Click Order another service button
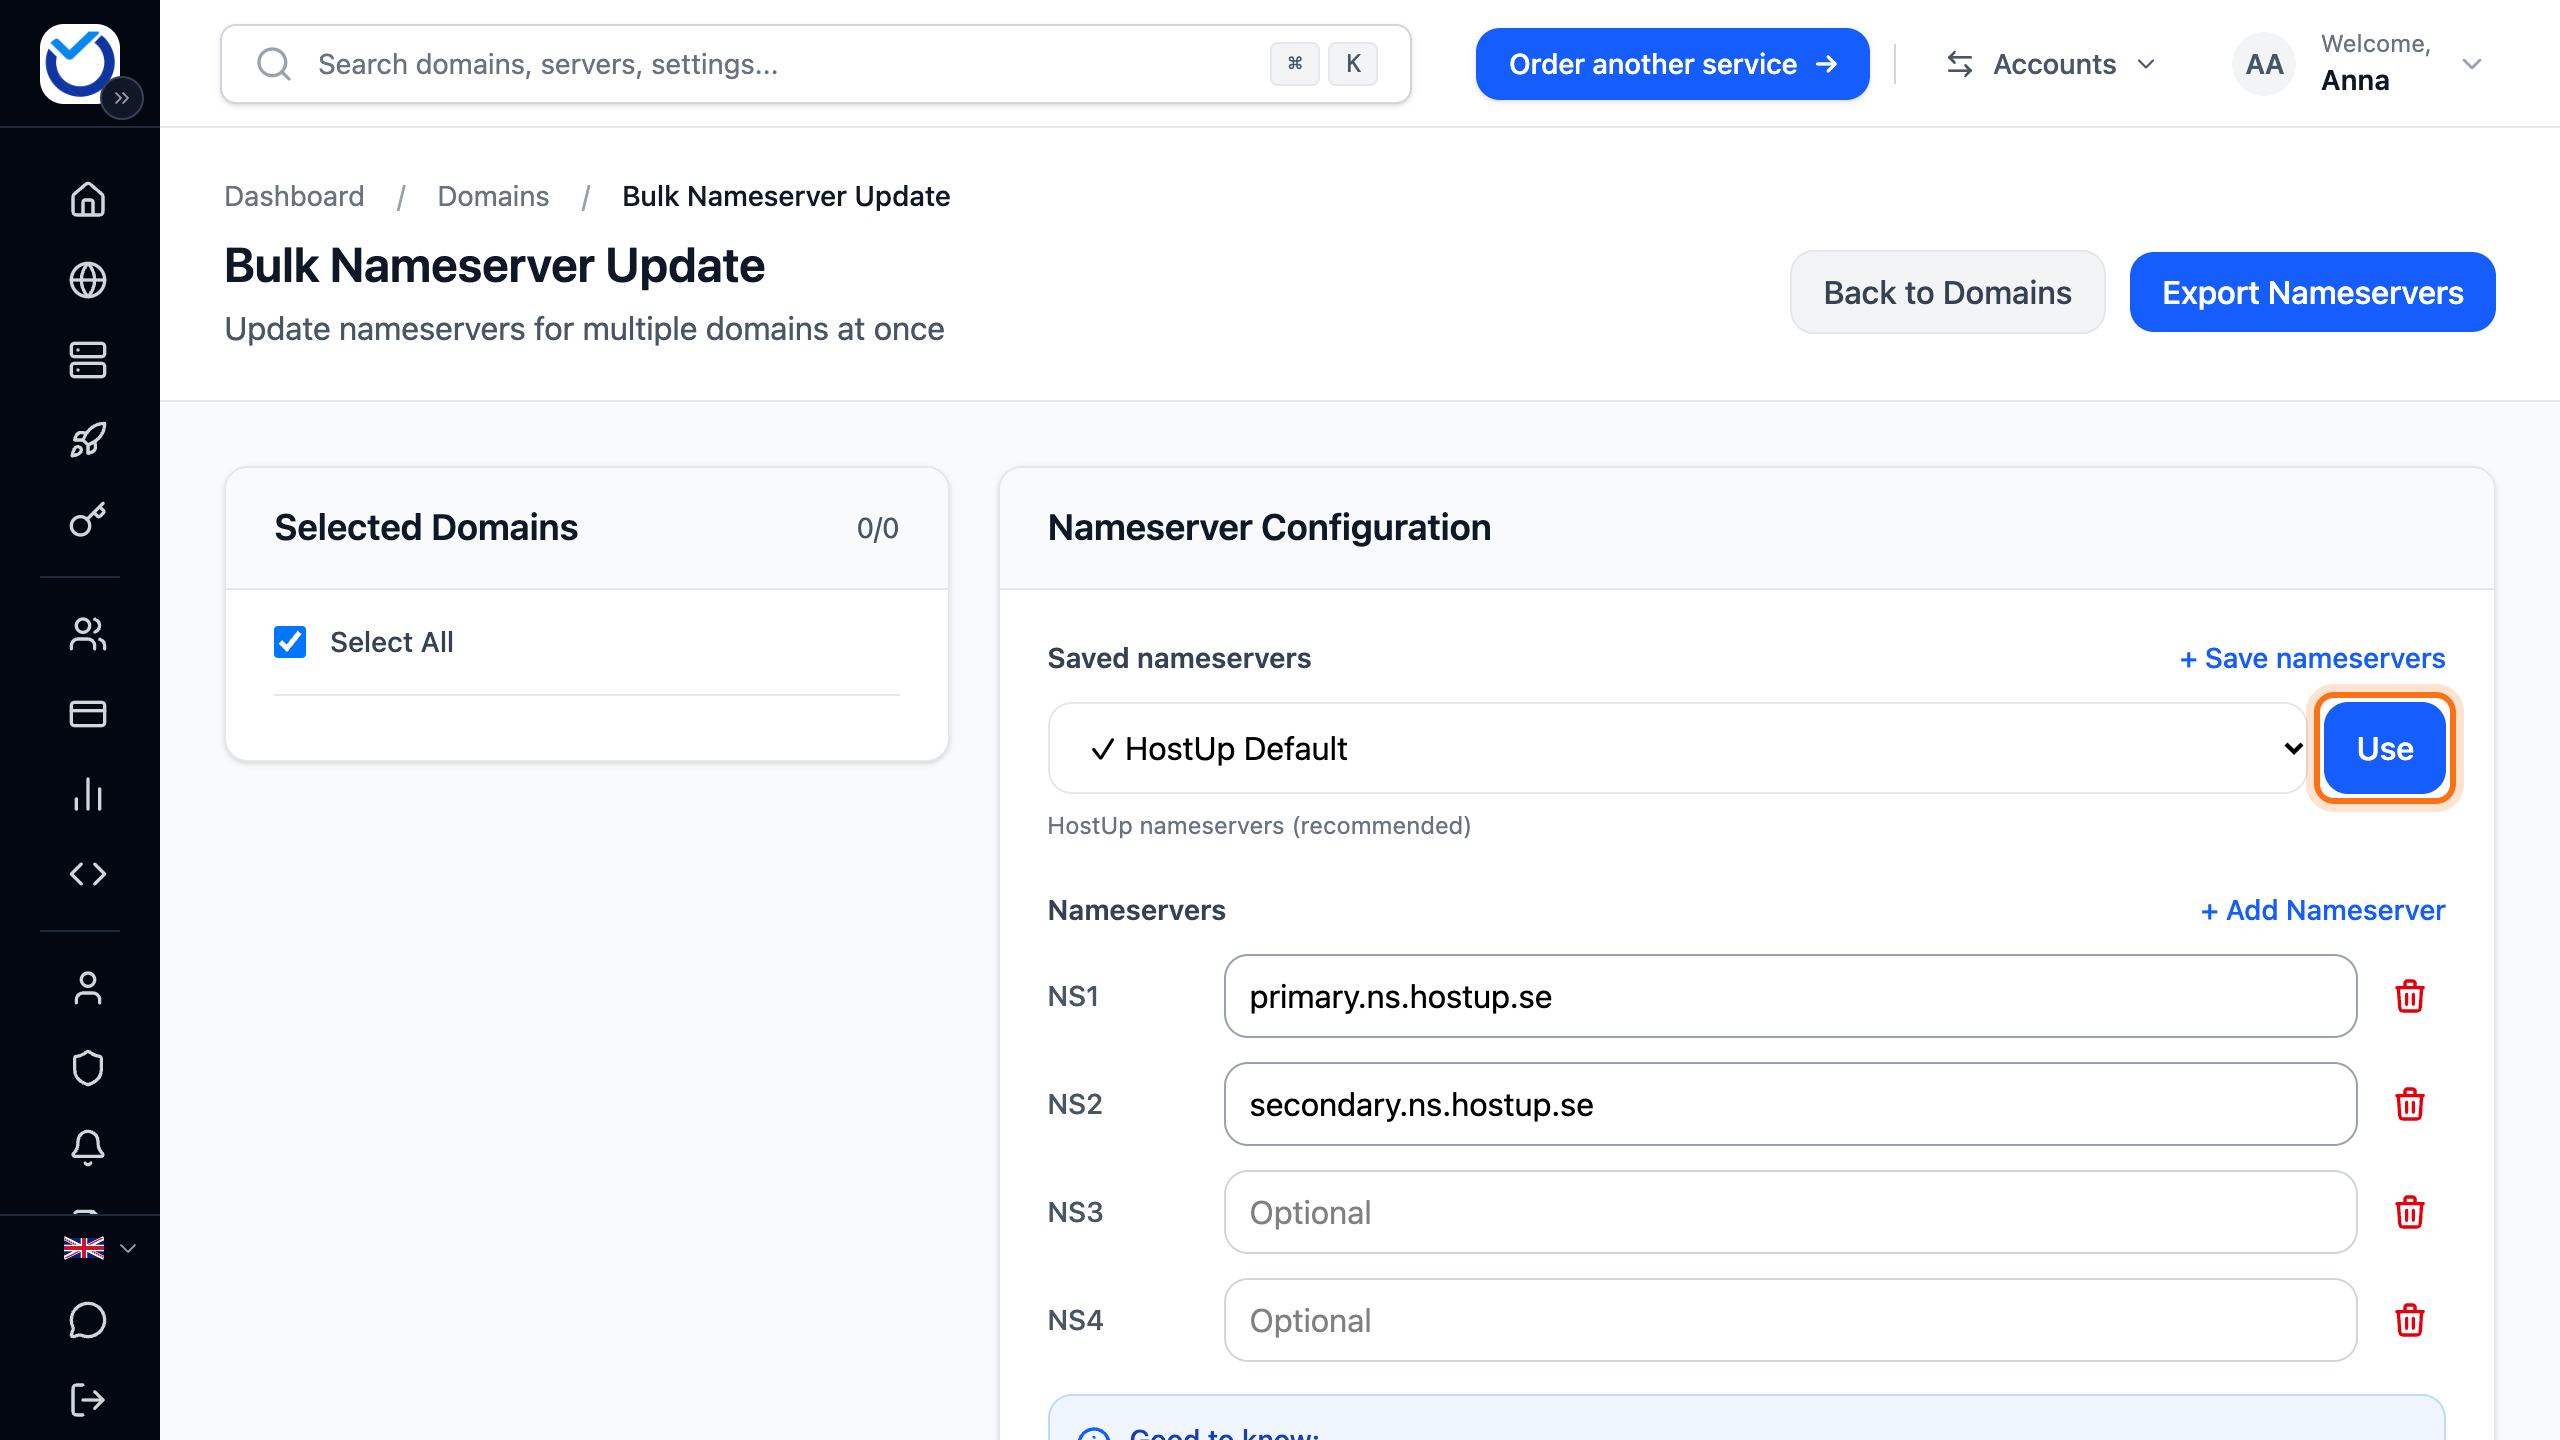 [1672, 64]
